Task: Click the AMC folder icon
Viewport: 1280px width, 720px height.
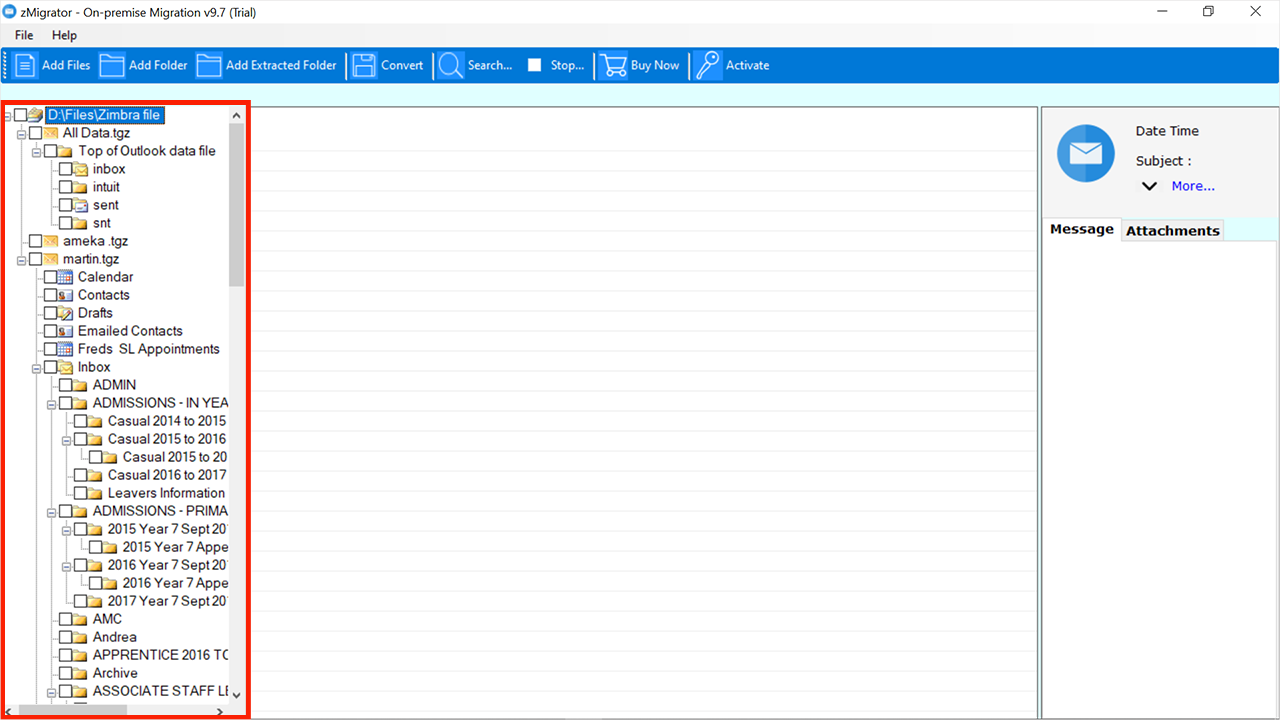Action: pyautogui.click(x=81, y=619)
